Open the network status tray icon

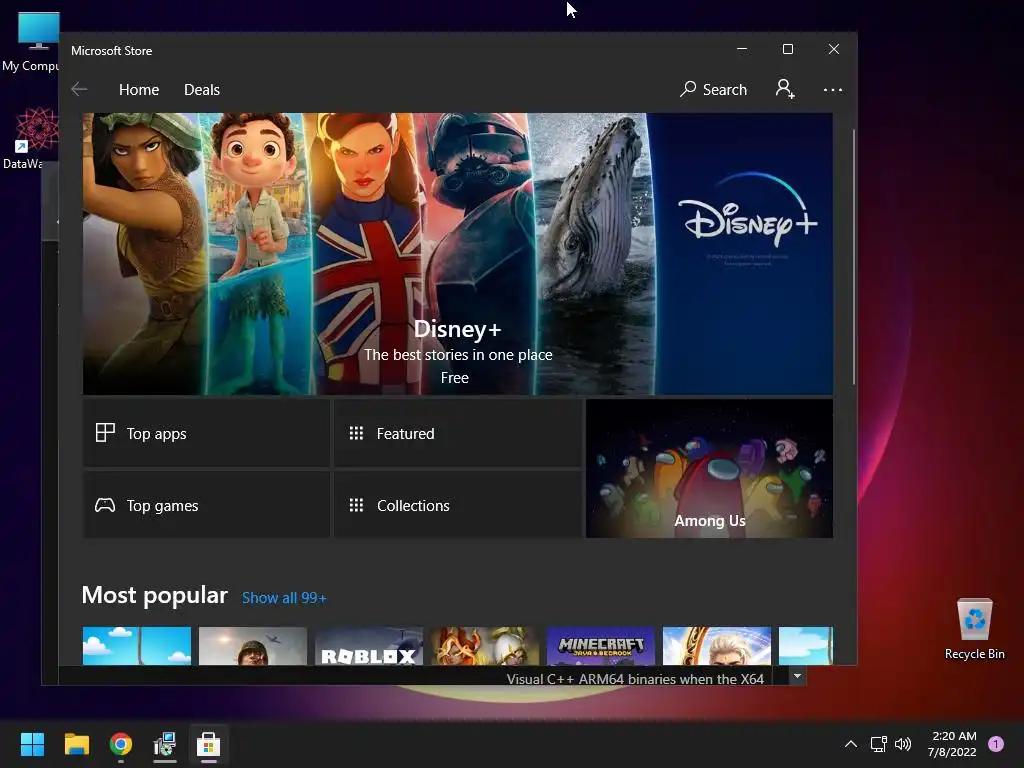tap(878, 744)
